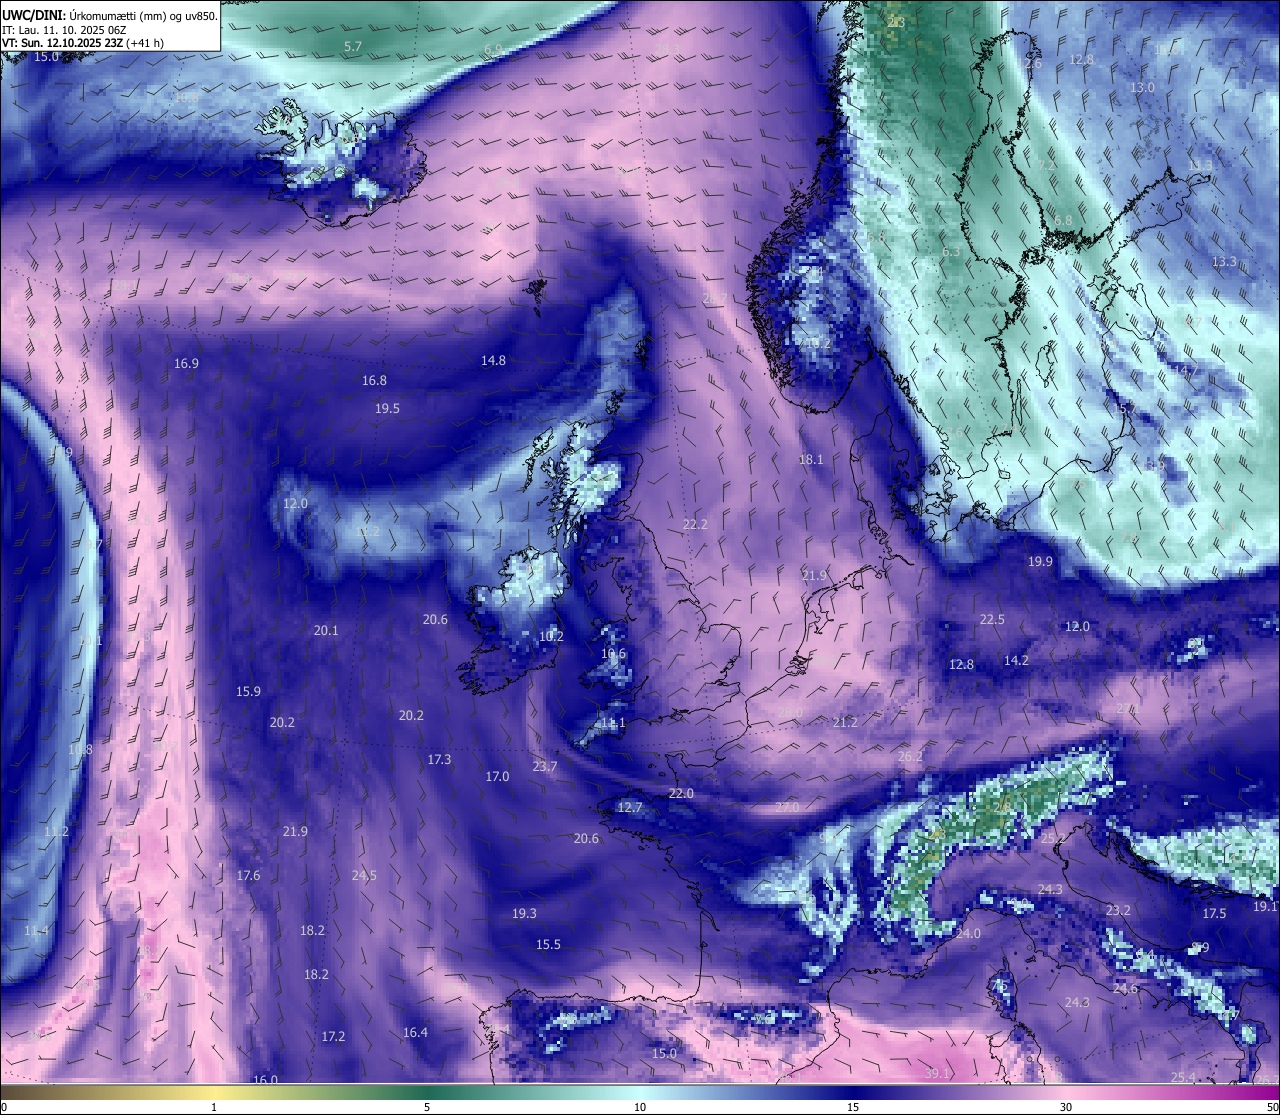This screenshot has height=1115, width=1280.
Task: Click the 6.9 value label
Action: point(493,49)
